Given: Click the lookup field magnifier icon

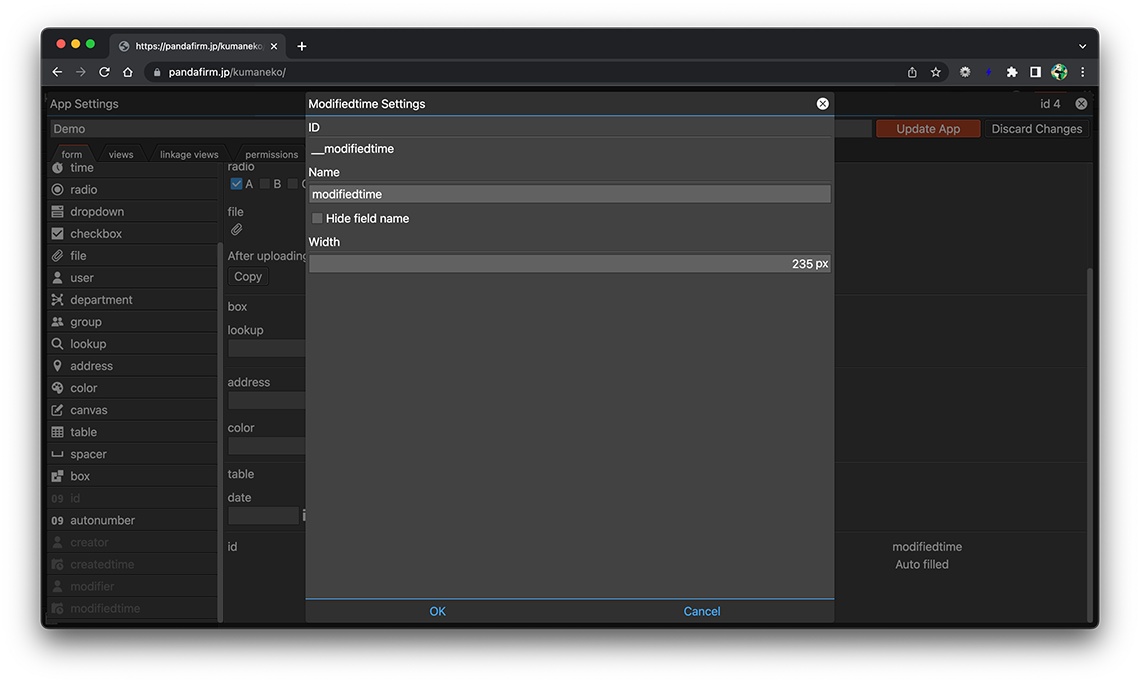Looking at the screenshot, I should tap(58, 344).
